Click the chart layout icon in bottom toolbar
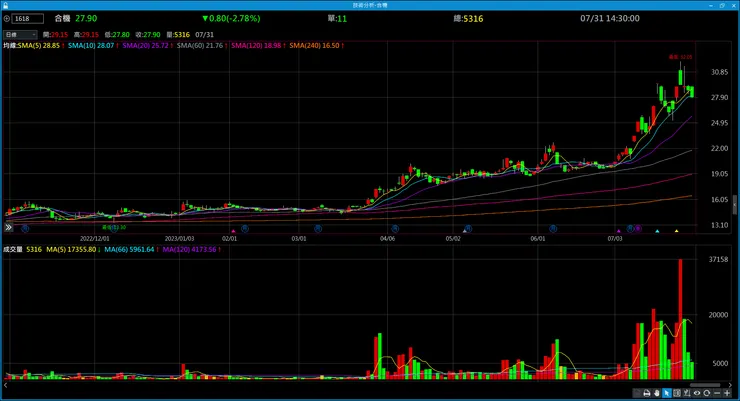This screenshot has width=740, height=401. click(x=677, y=393)
